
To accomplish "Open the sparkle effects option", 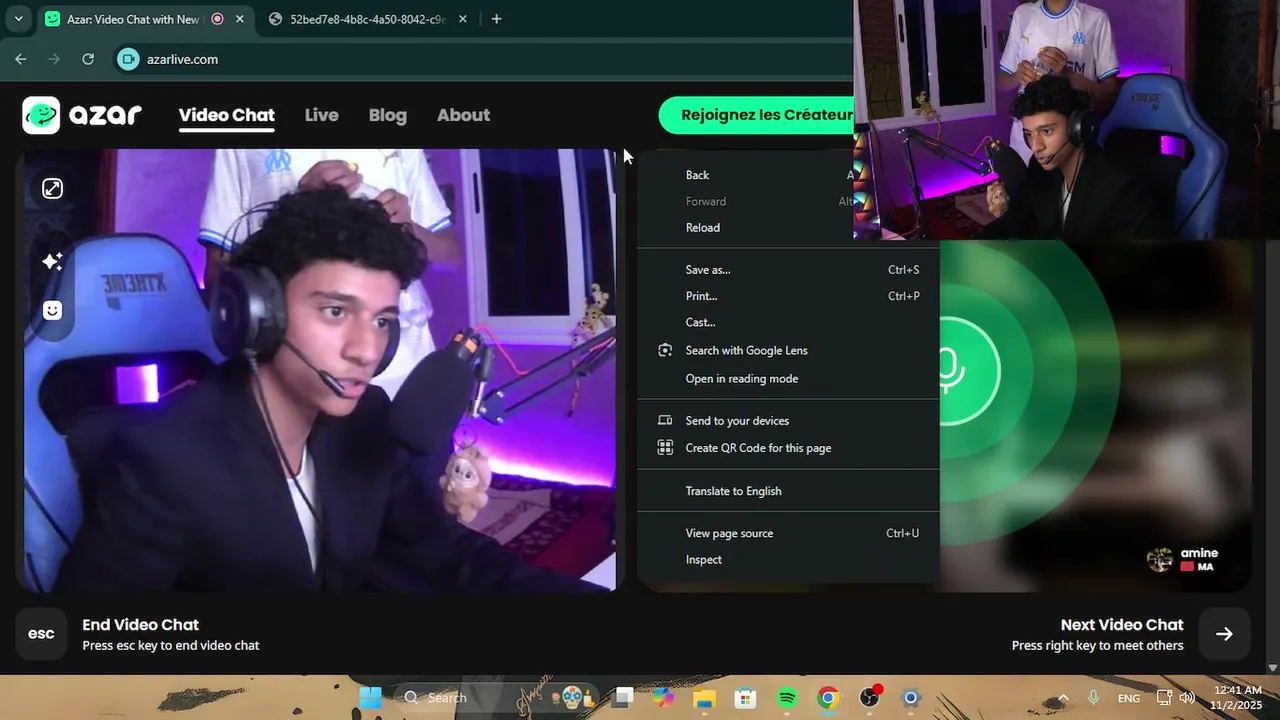I will pyautogui.click(x=52, y=261).
